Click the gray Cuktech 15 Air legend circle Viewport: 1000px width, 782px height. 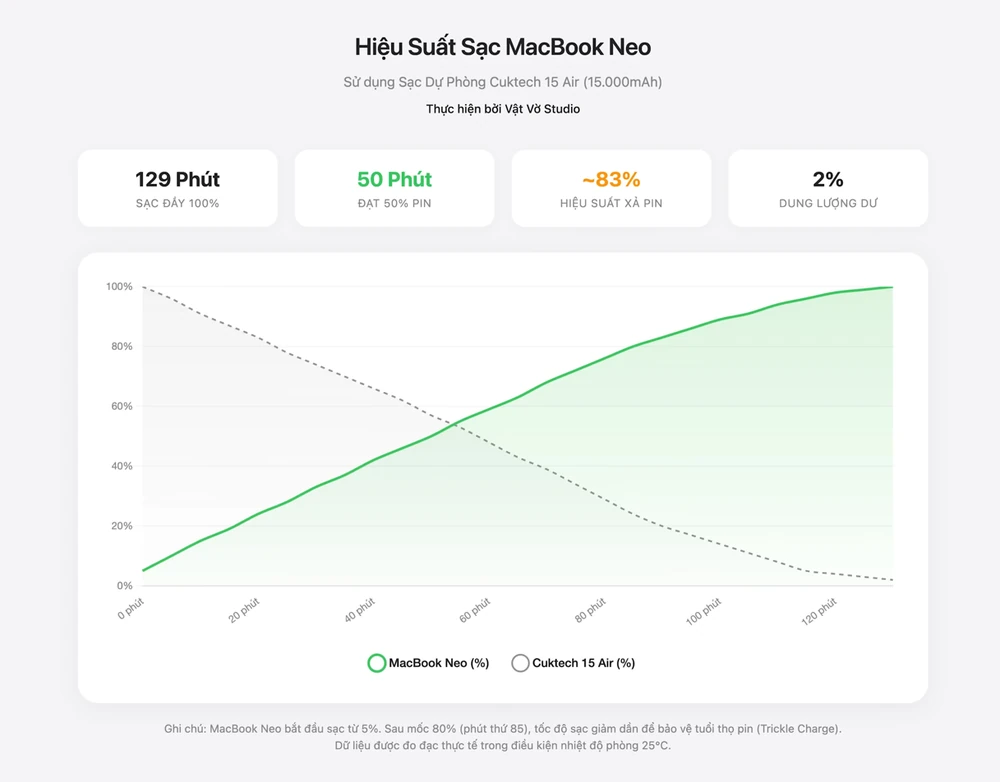click(520, 663)
